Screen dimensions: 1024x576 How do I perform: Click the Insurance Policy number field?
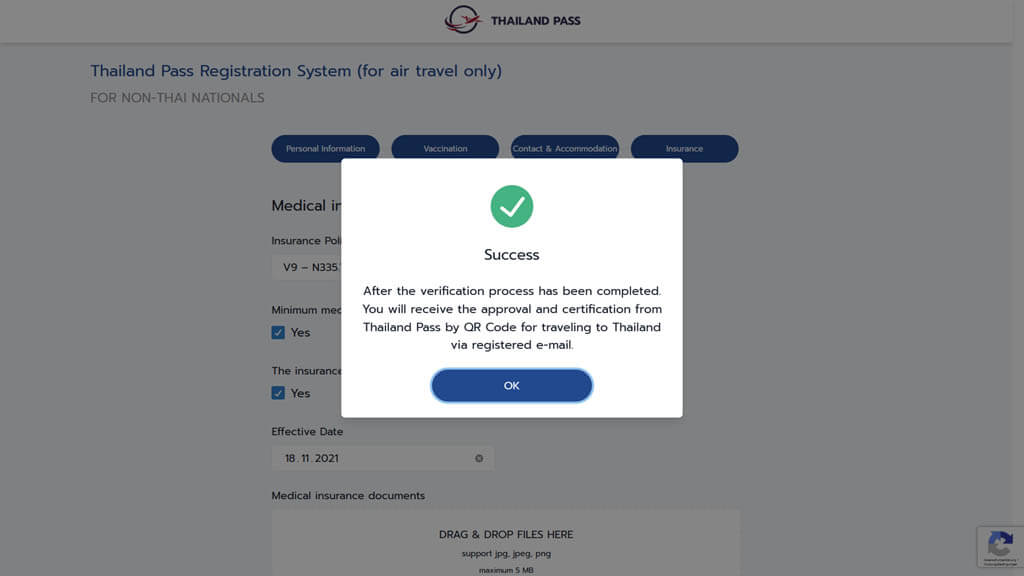306,267
